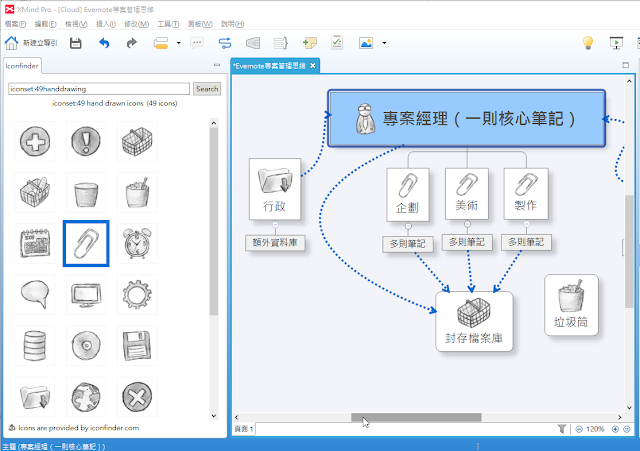Pick the database cylinder icon thumbnail
The height and width of the screenshot is (451, 640).
click(35, 346)
